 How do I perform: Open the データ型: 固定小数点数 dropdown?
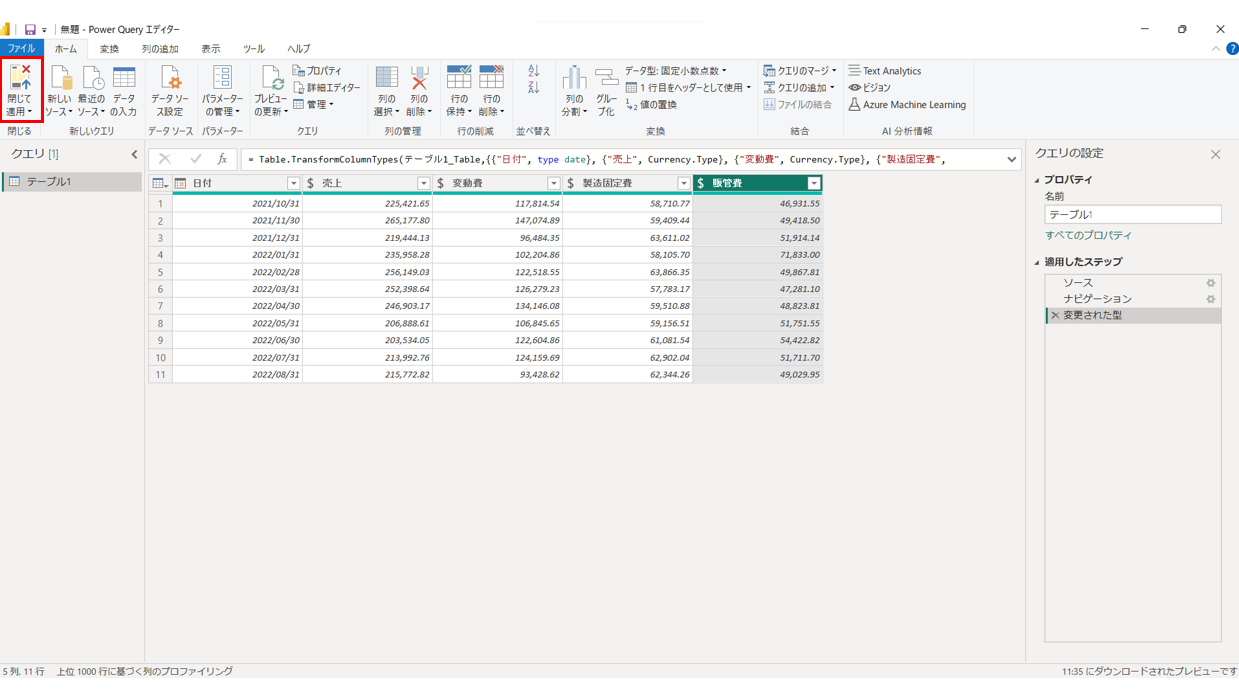click(676, 71)
